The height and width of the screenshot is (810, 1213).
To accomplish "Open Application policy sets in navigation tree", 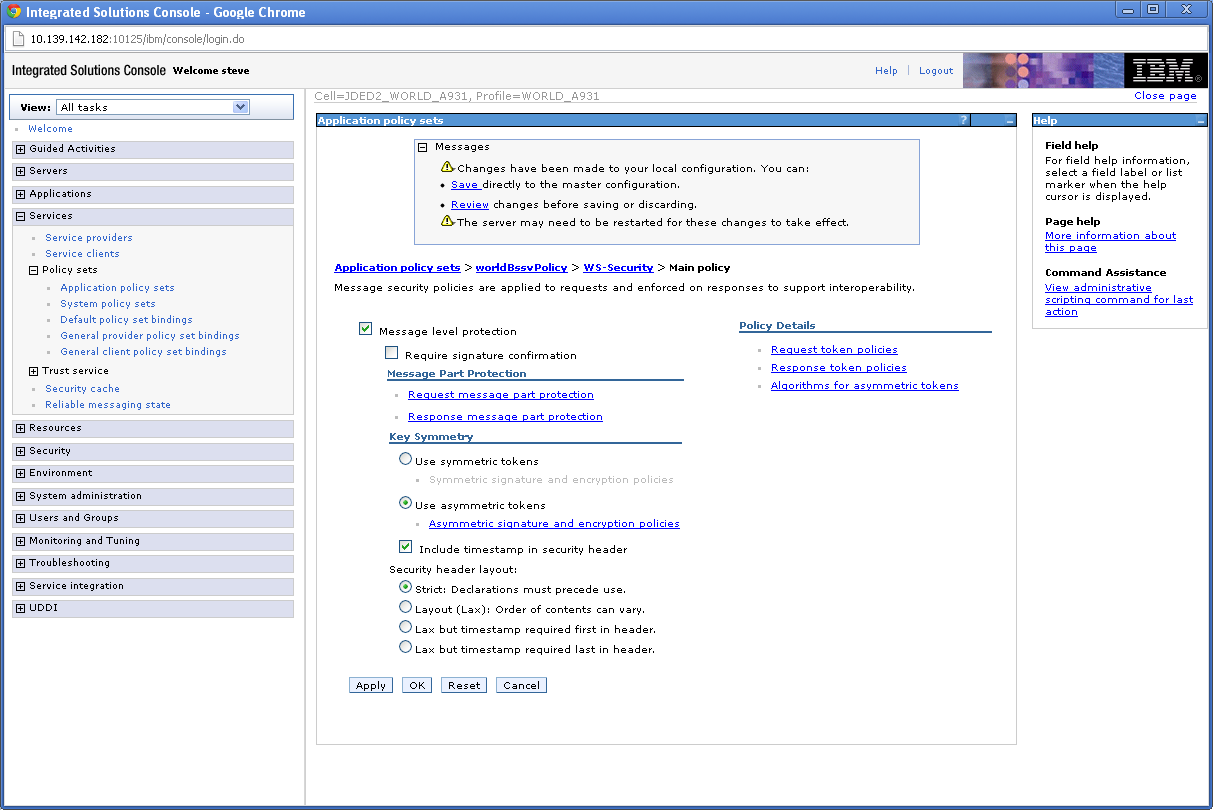I will [117, 288].
